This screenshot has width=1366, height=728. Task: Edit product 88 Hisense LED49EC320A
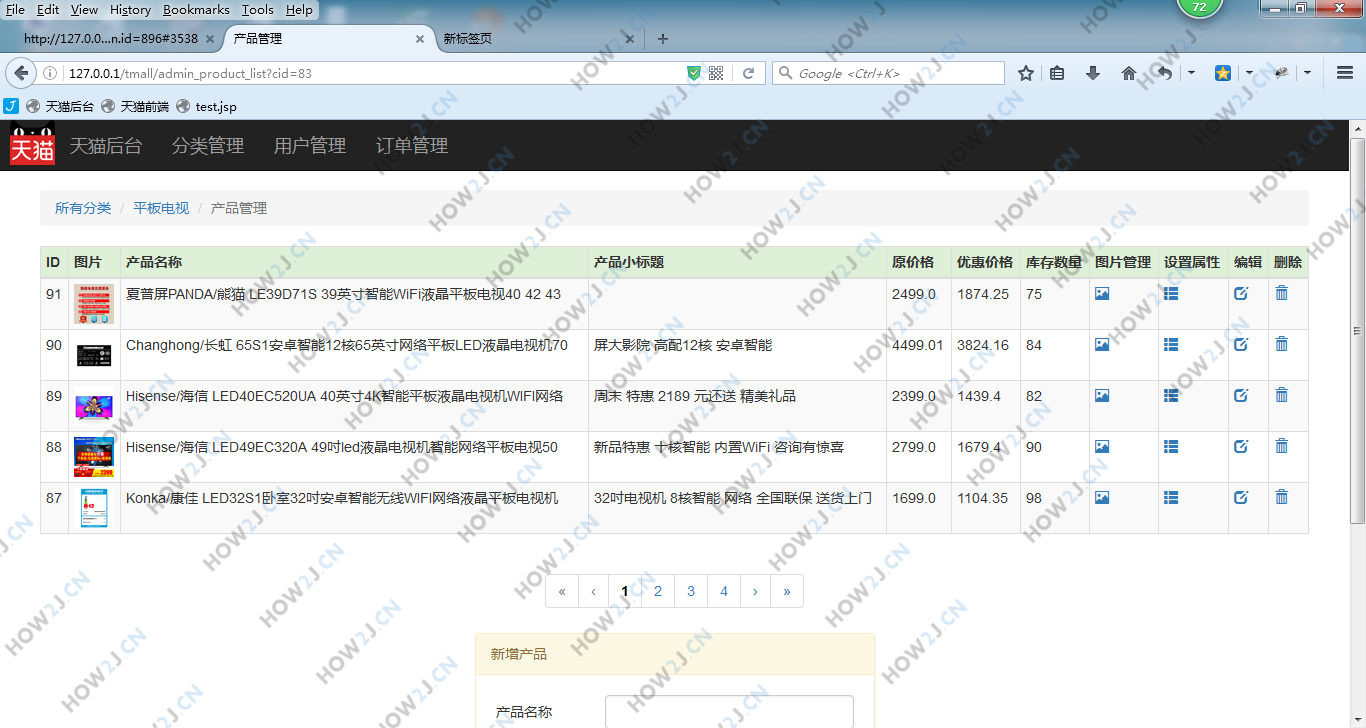click(x=1241, y=447)
